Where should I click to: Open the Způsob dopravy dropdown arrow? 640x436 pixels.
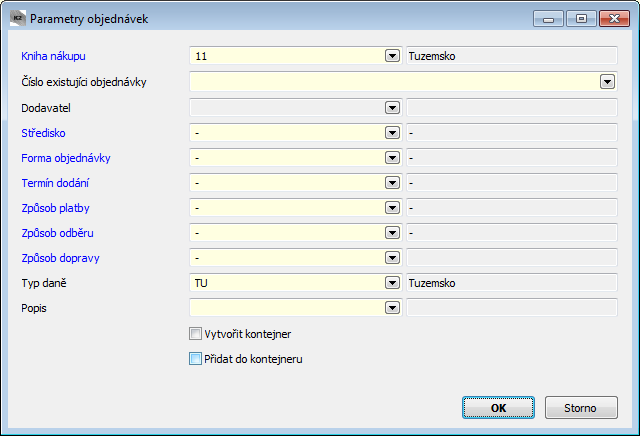point(392,258)
